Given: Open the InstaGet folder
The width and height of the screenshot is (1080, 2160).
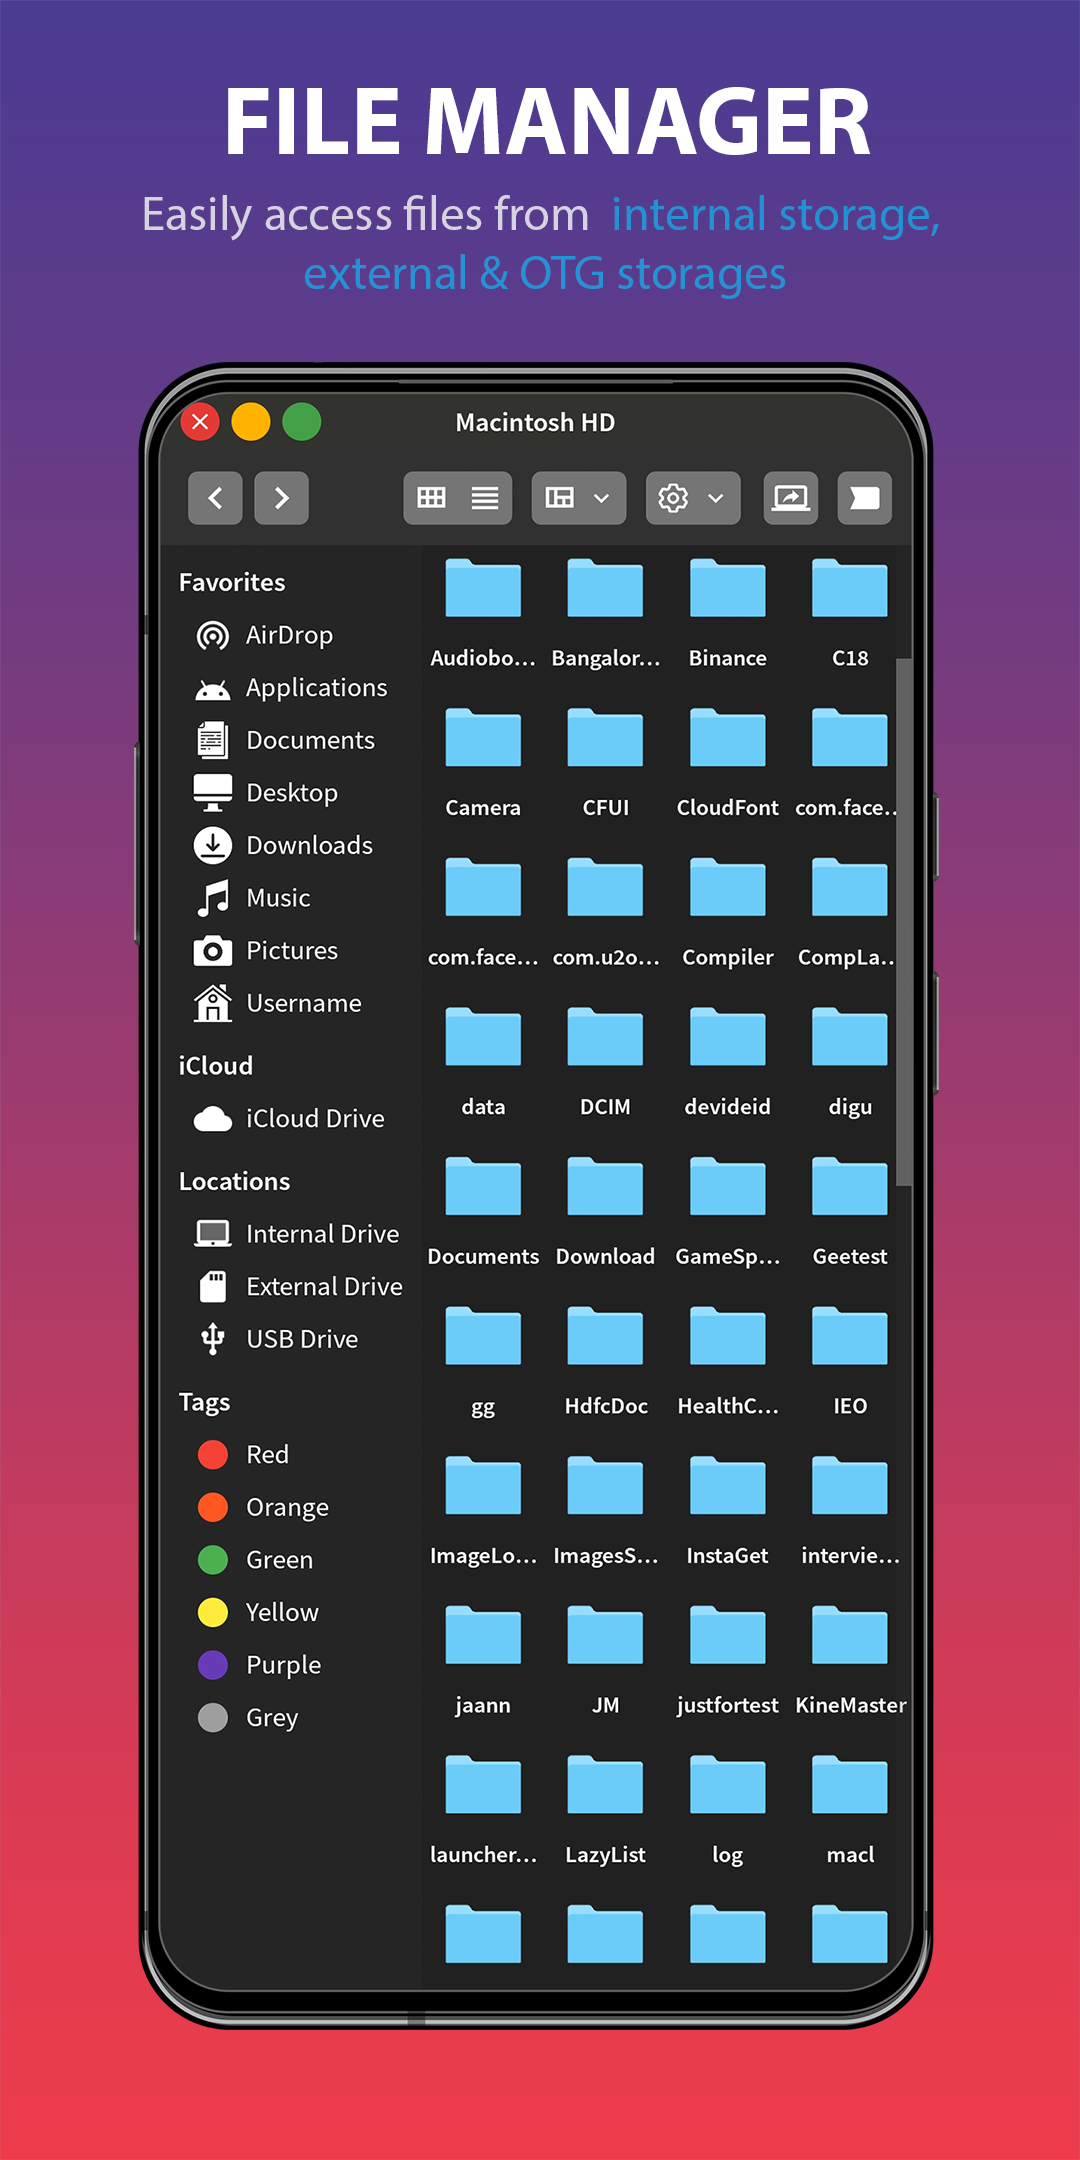Looking at the screenshot, I should coord(728,1510).
